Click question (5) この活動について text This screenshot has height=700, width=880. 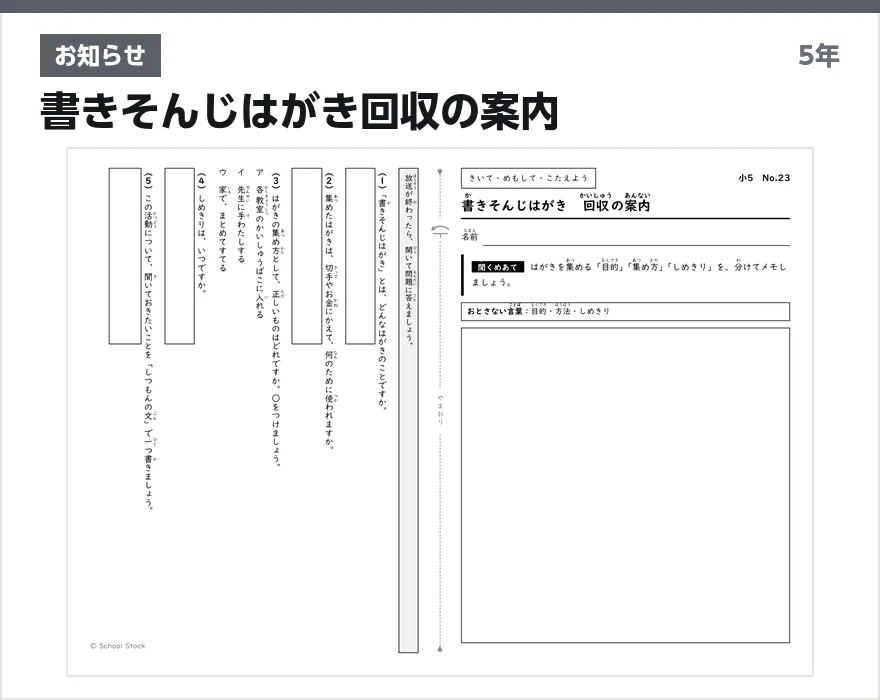coord(148,341)
